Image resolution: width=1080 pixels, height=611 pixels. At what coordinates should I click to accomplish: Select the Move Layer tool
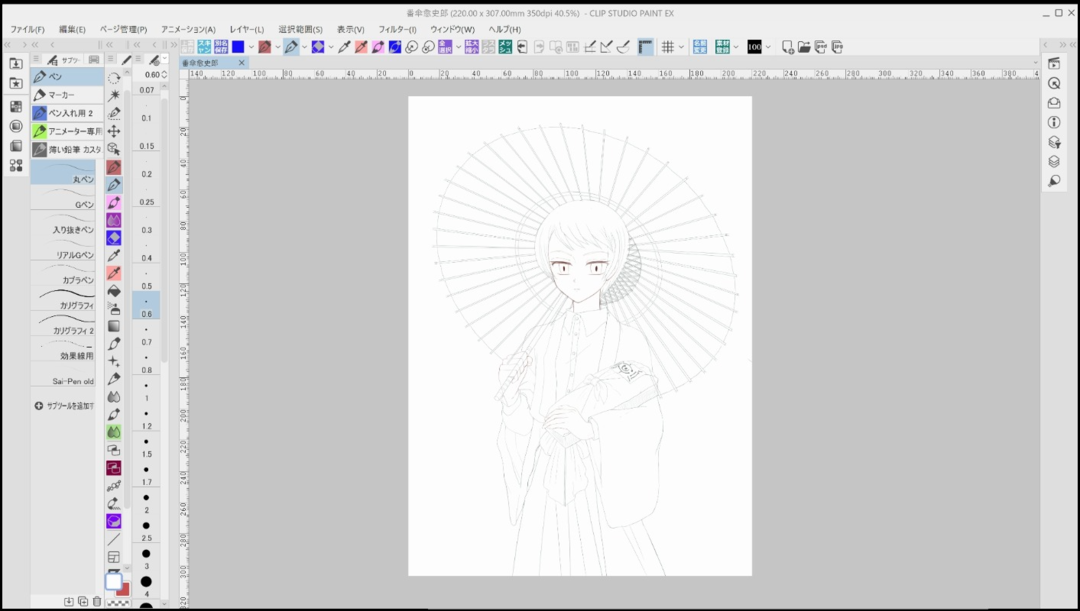coord(114,131)
